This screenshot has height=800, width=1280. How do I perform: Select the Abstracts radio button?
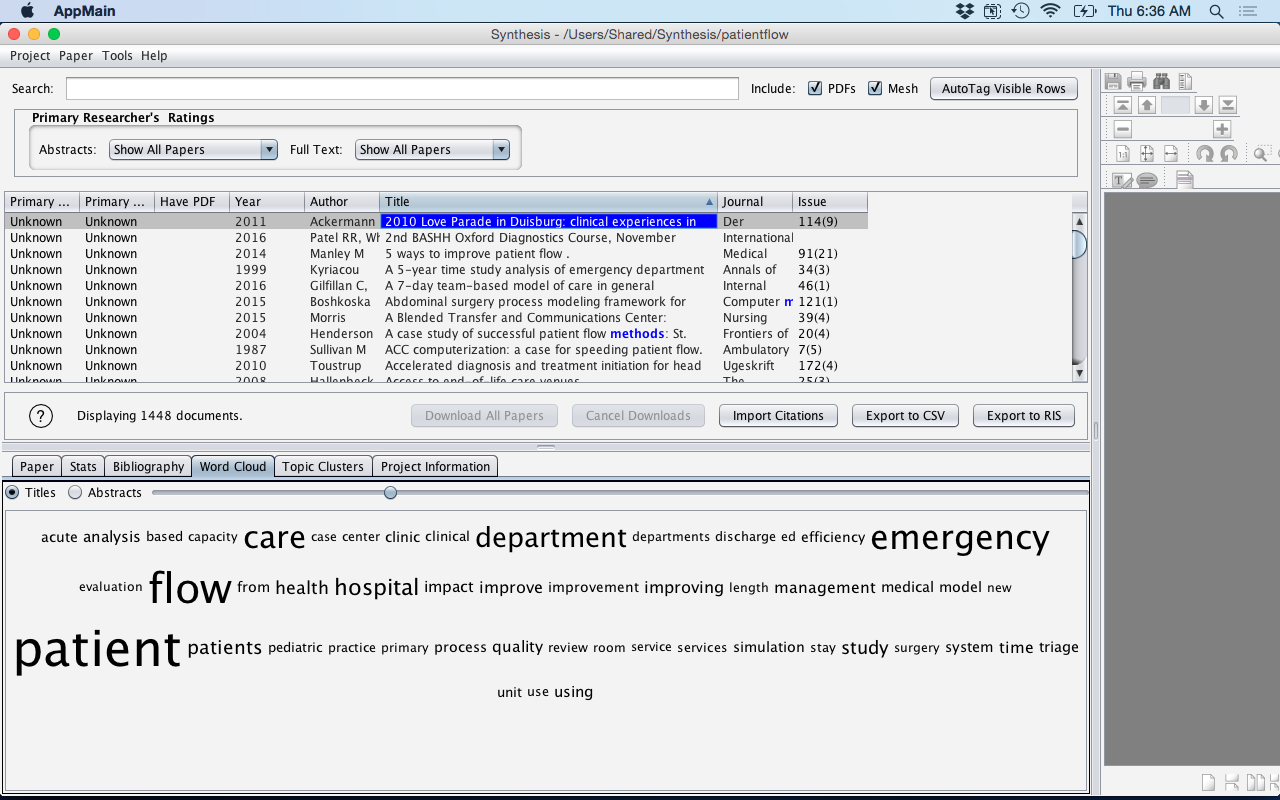click(75, 493)
